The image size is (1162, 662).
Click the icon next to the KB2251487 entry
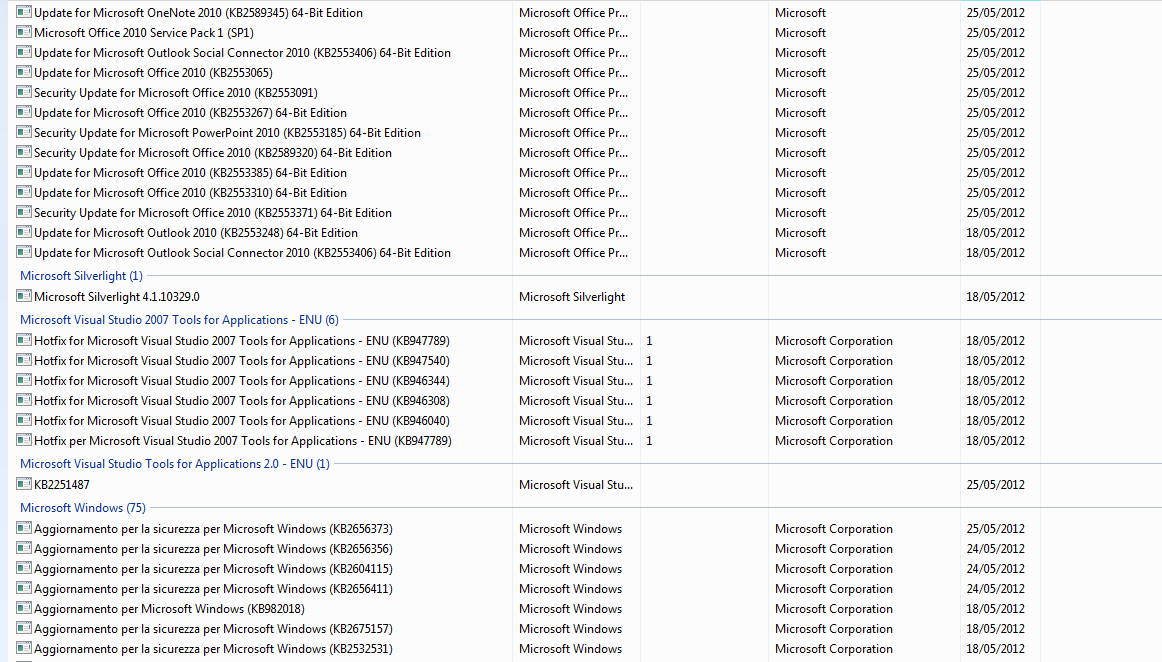[24, 484]
